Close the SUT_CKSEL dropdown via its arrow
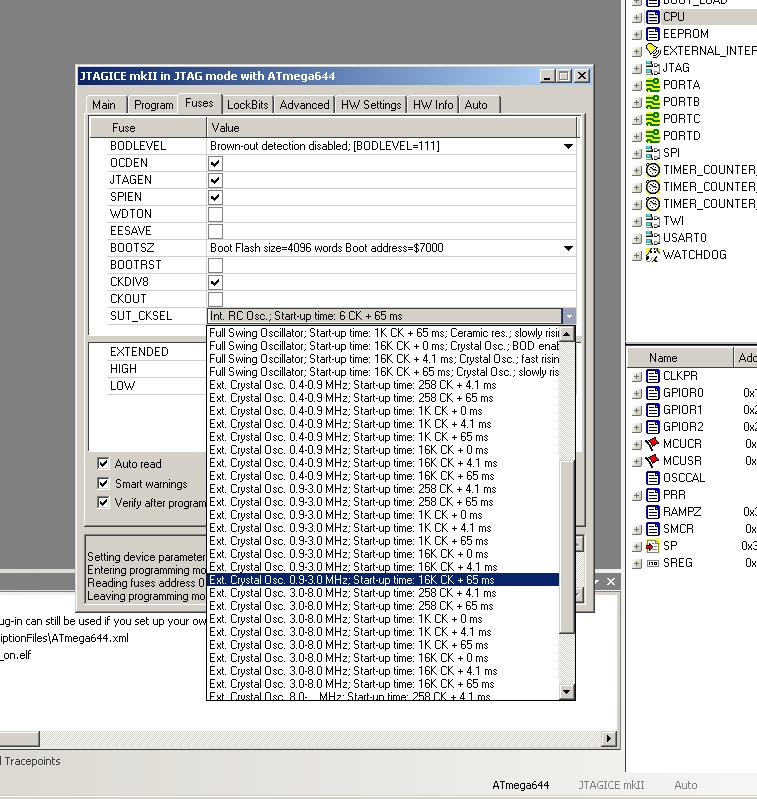This screenshot has width=757, height=799. coord(569,316)
